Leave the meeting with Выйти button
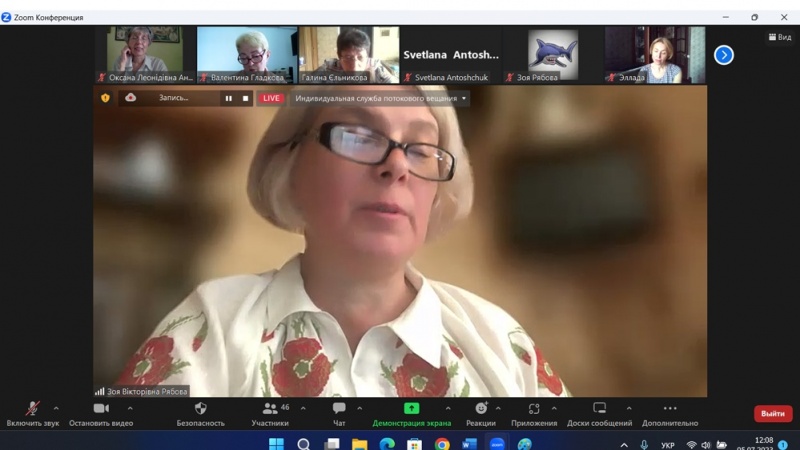This screenshot has width=800, height=450. (x=772, y=413)
